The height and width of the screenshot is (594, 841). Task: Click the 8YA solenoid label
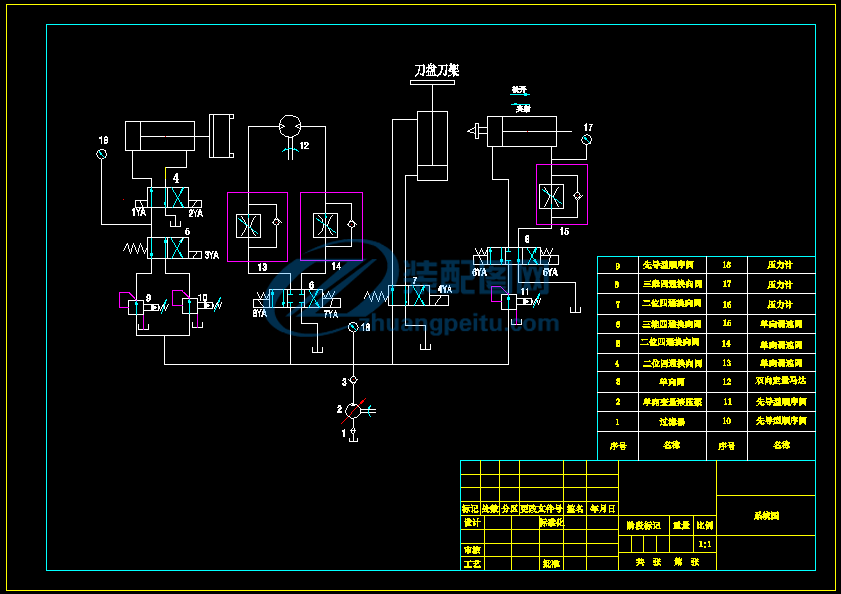(260, 313)
